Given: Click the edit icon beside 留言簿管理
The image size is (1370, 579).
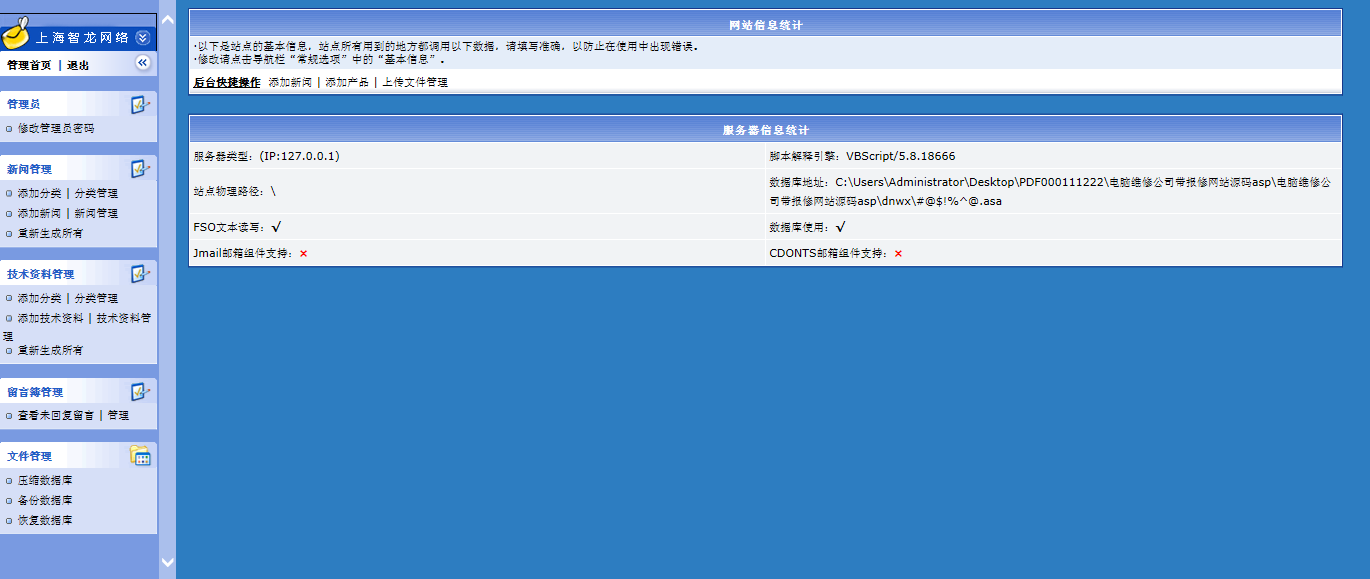Looking at the screenshot, I should pos(140,392).
